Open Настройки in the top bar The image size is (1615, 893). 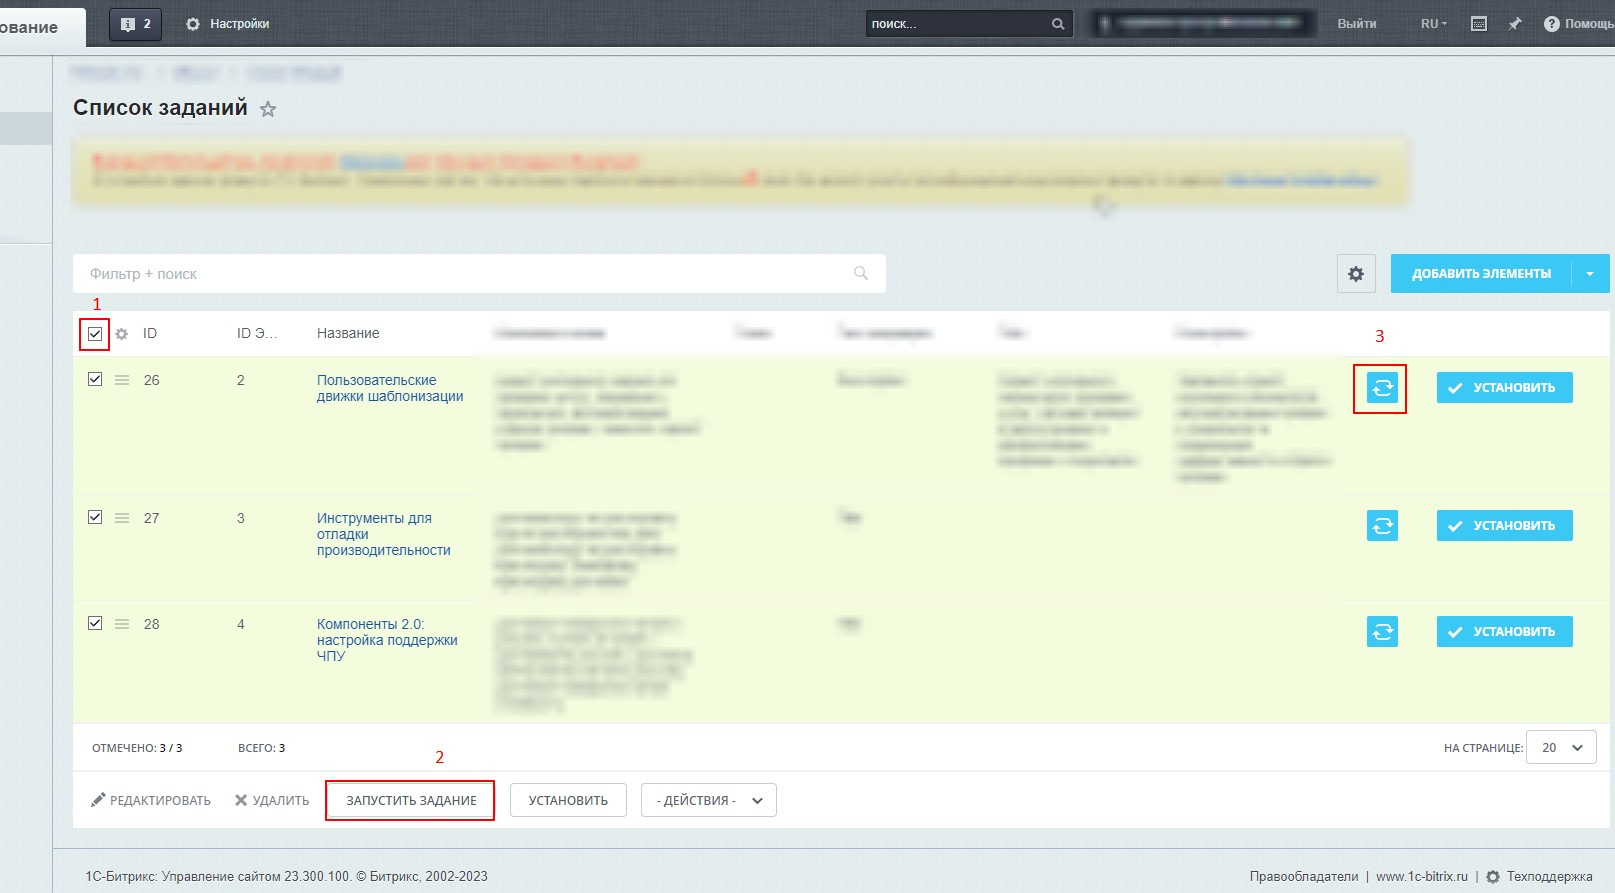pyautogui.click(x=227, y=24)
